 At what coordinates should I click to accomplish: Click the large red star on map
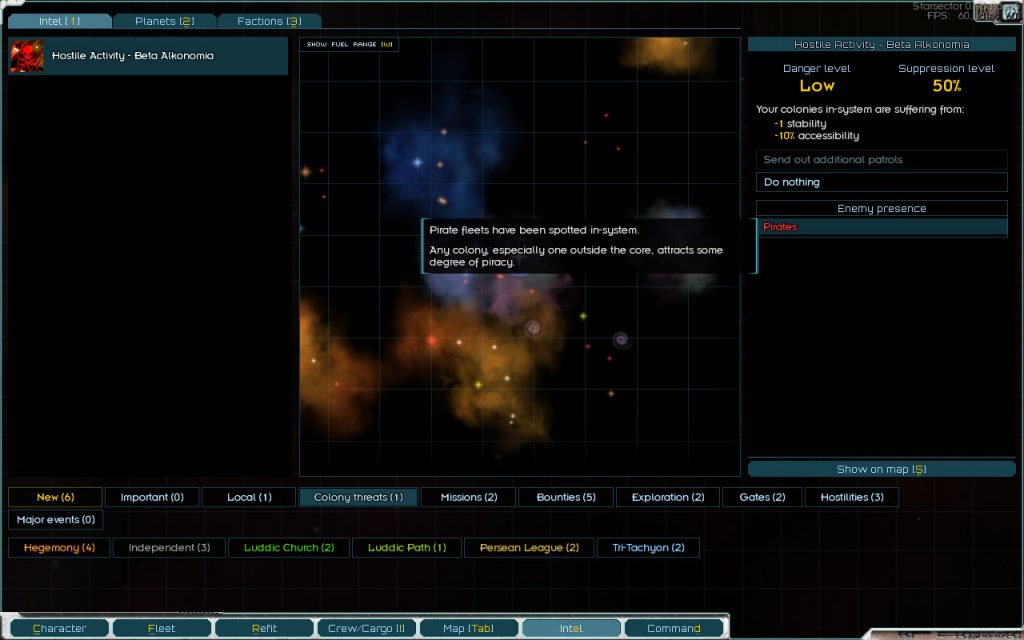tap(432, 341)
